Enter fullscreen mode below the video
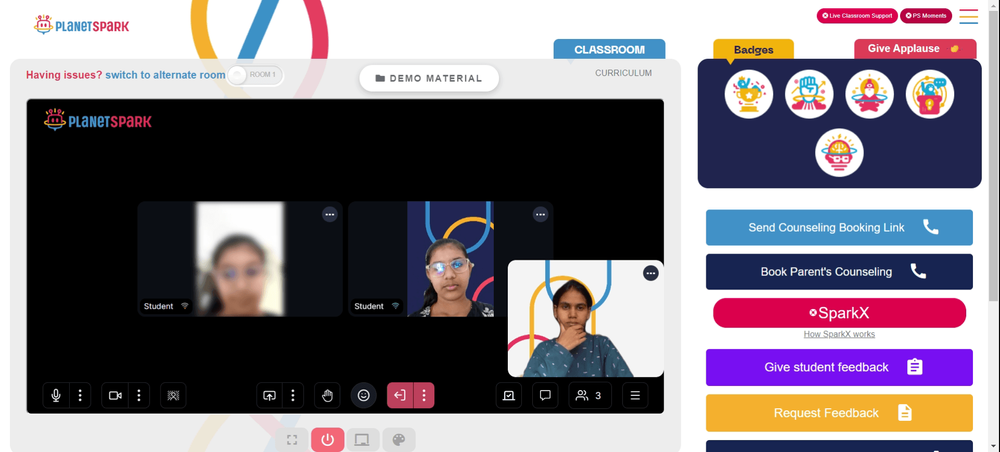 (x=292, y=440)
